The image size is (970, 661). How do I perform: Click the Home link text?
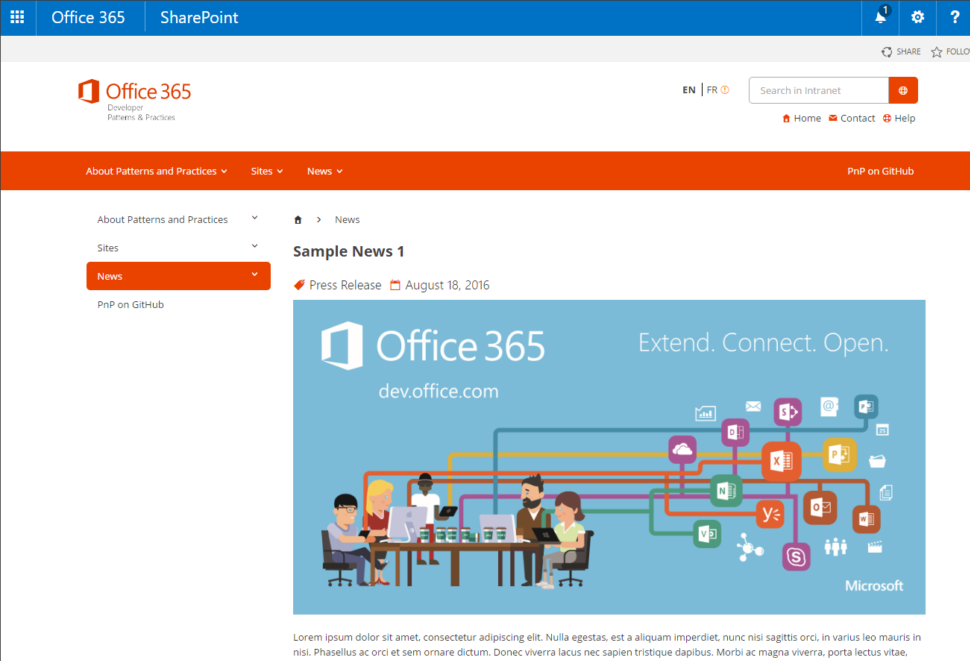[807, 118]
